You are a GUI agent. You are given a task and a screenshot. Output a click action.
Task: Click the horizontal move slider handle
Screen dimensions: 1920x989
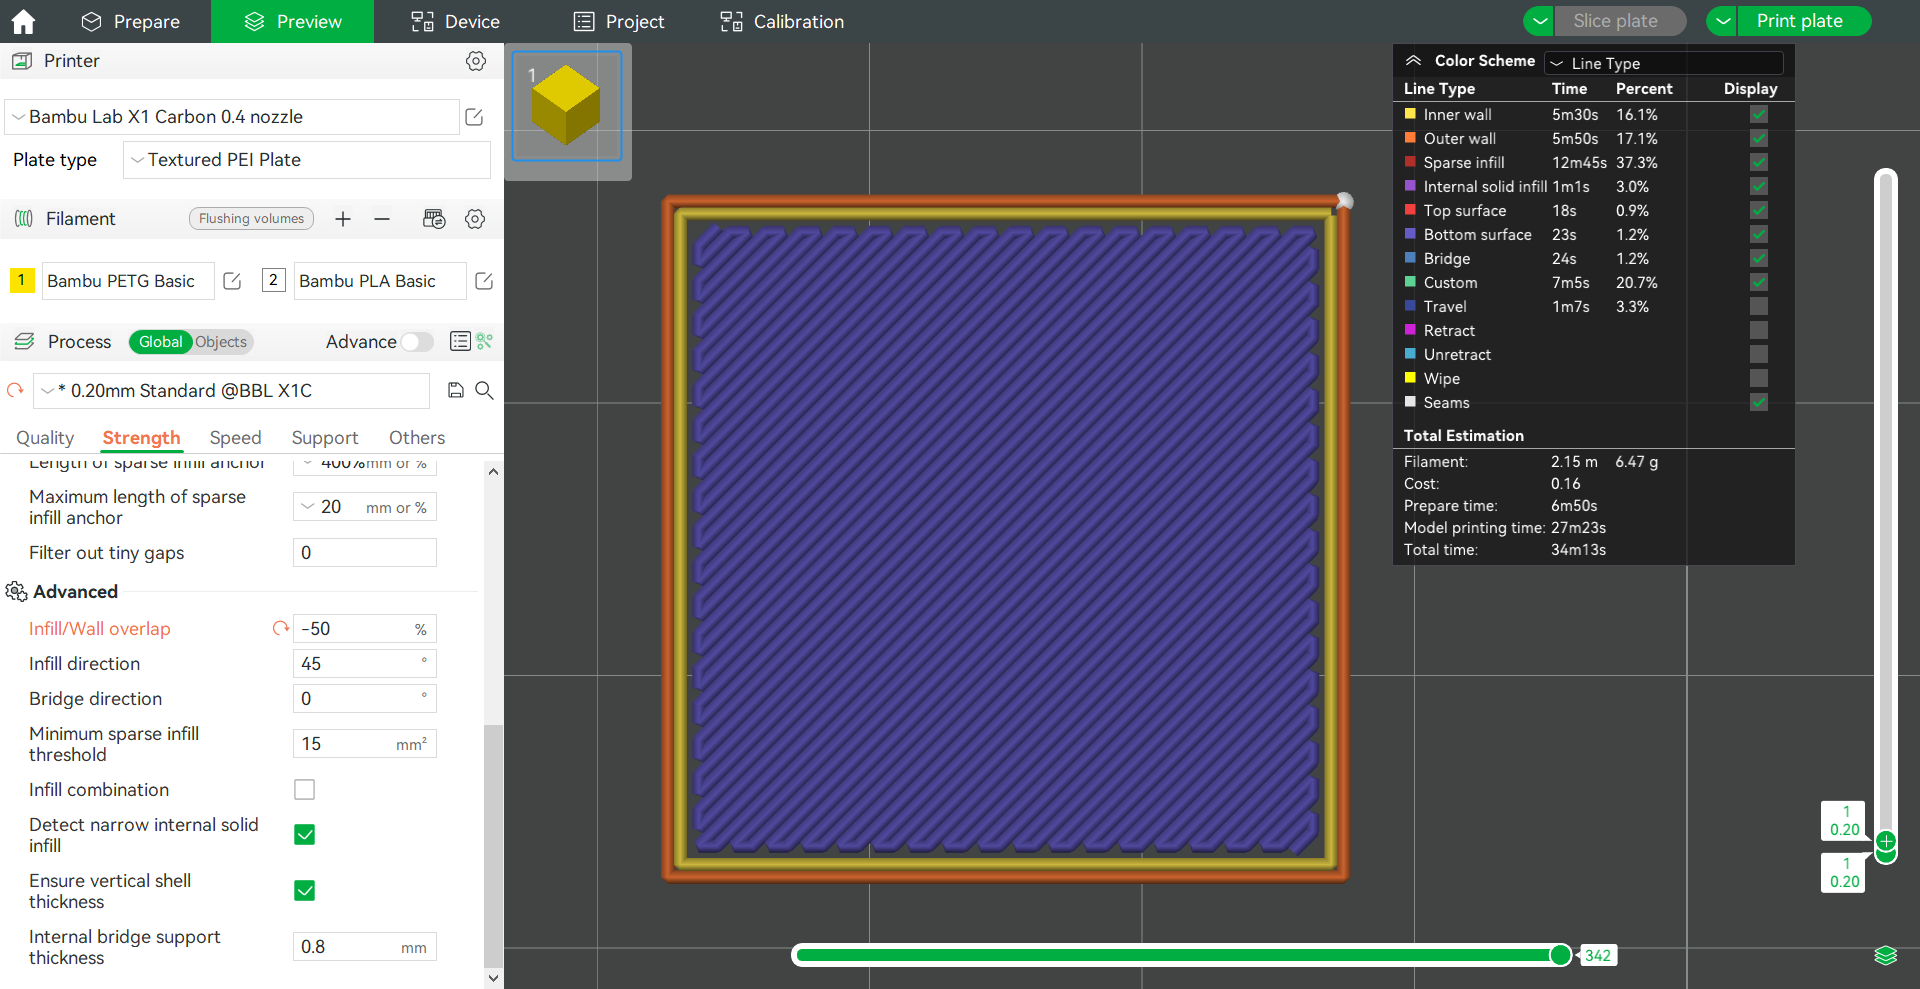click(1560, 955)
